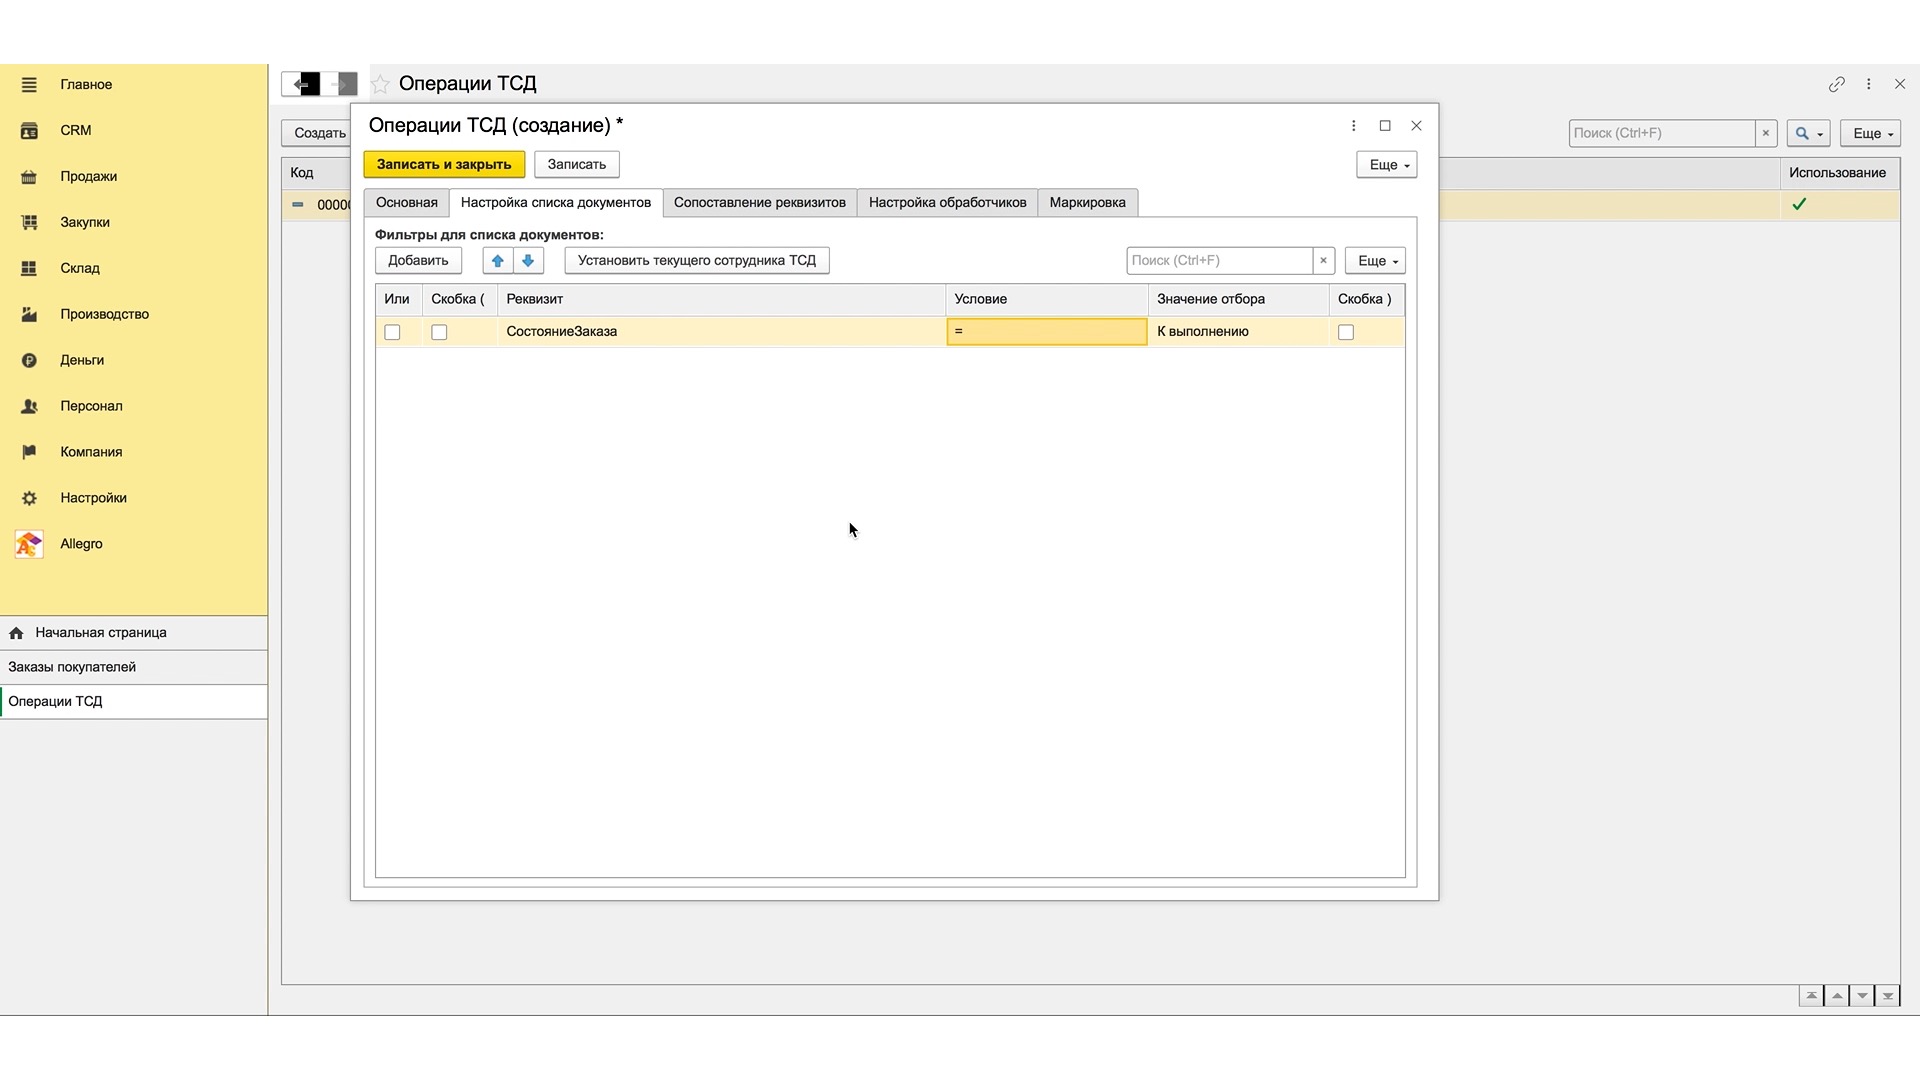Open the Склад section
Screen dimensions: 1920x1080
80,269
